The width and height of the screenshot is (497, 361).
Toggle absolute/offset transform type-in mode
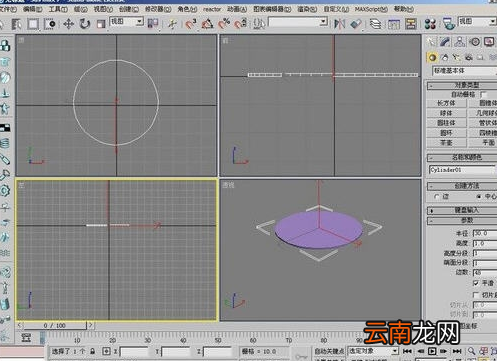click(106, 351)
